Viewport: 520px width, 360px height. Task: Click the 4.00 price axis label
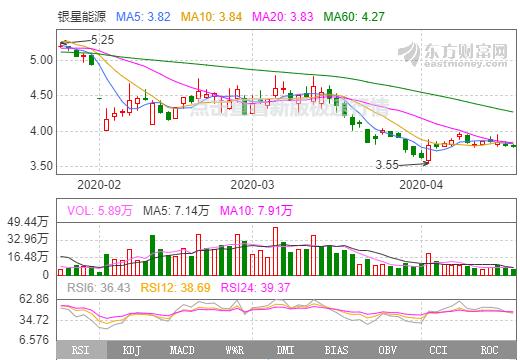(x=42, y=131)
